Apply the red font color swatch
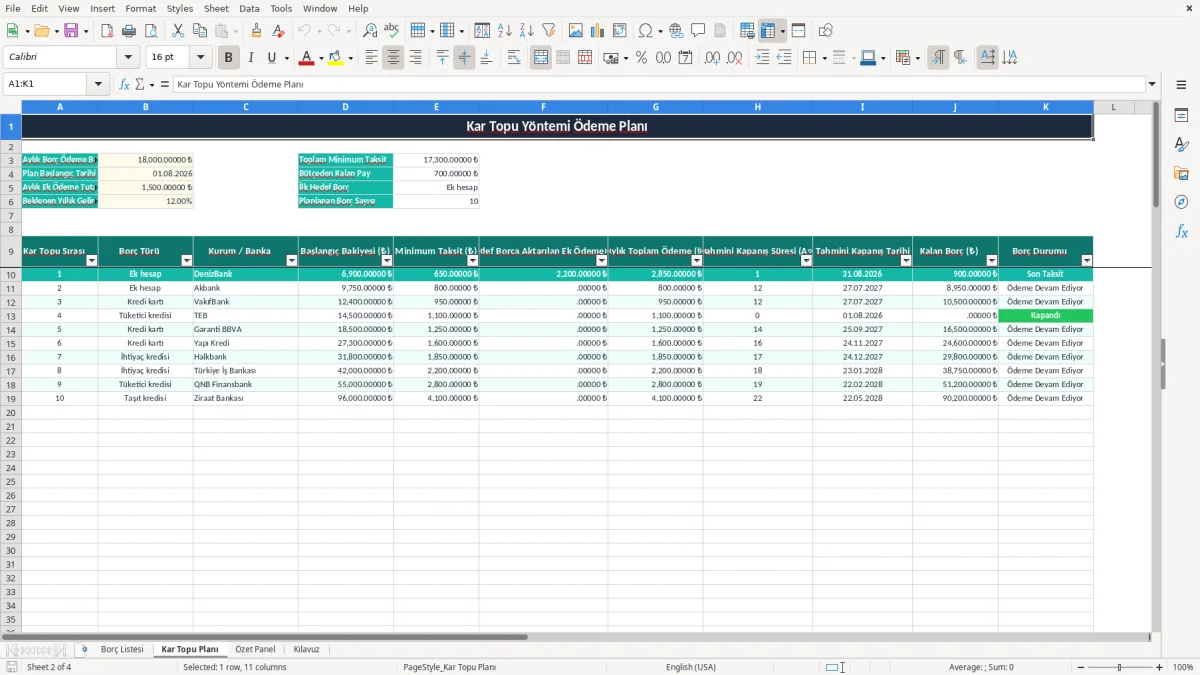Image resolution: width=1200 pixels, height=675 pixels. tap(306, 58)
